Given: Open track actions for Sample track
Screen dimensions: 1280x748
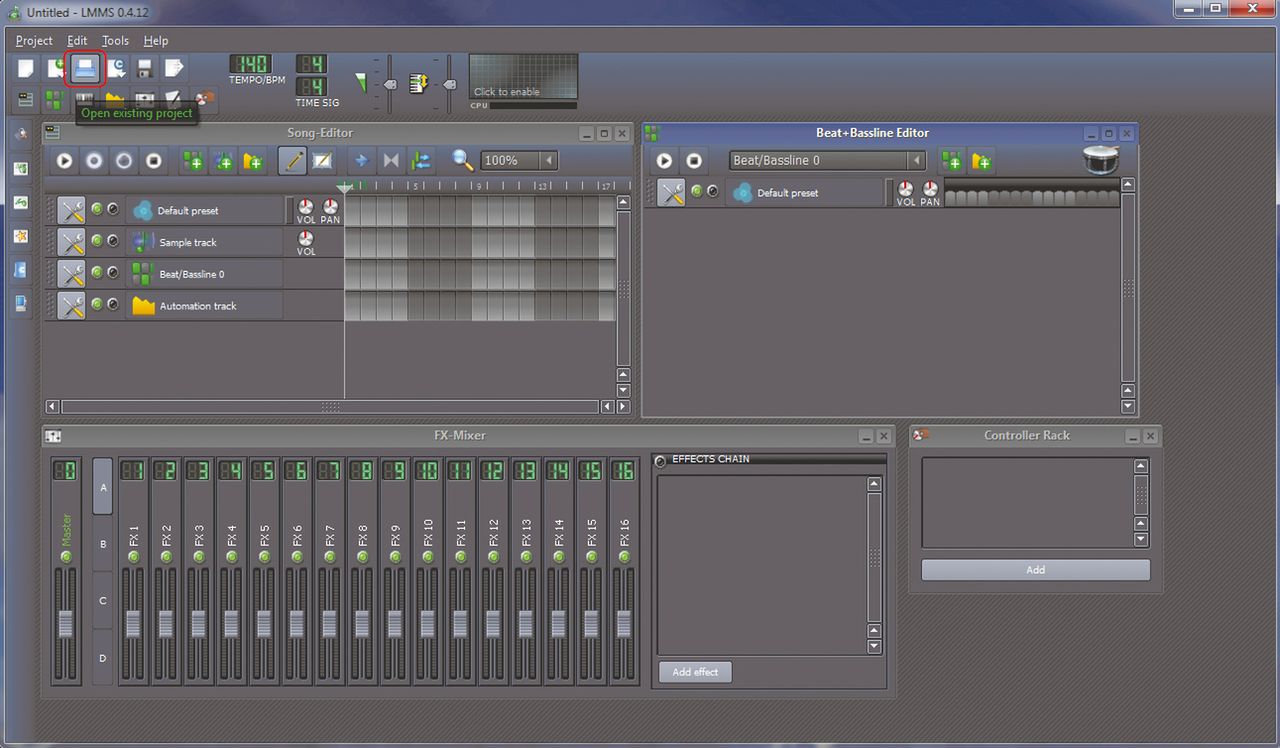Looking at the screenshot, I should pyautogui.click(x=71, y=242).
